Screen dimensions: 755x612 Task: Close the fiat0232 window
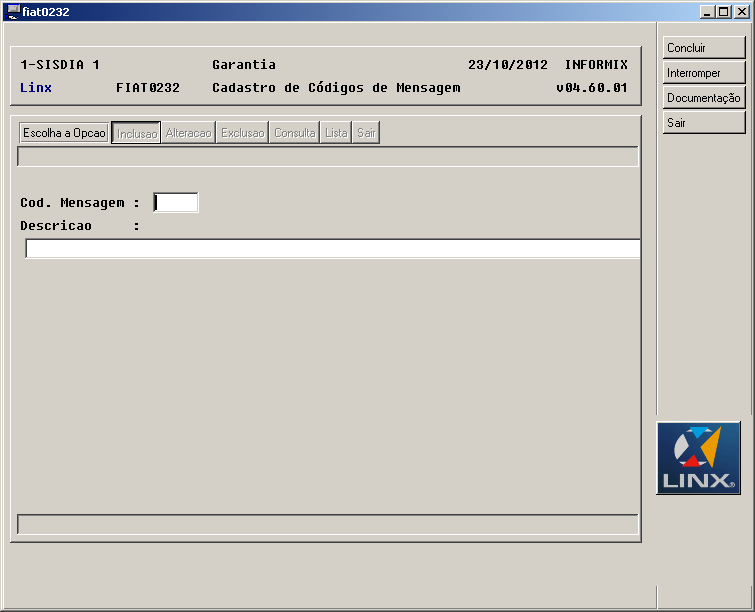[742, 12]
